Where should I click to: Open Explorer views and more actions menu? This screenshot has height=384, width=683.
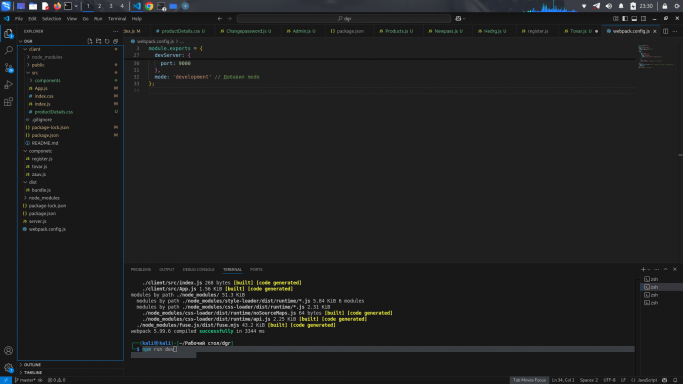tap(115, 31)
